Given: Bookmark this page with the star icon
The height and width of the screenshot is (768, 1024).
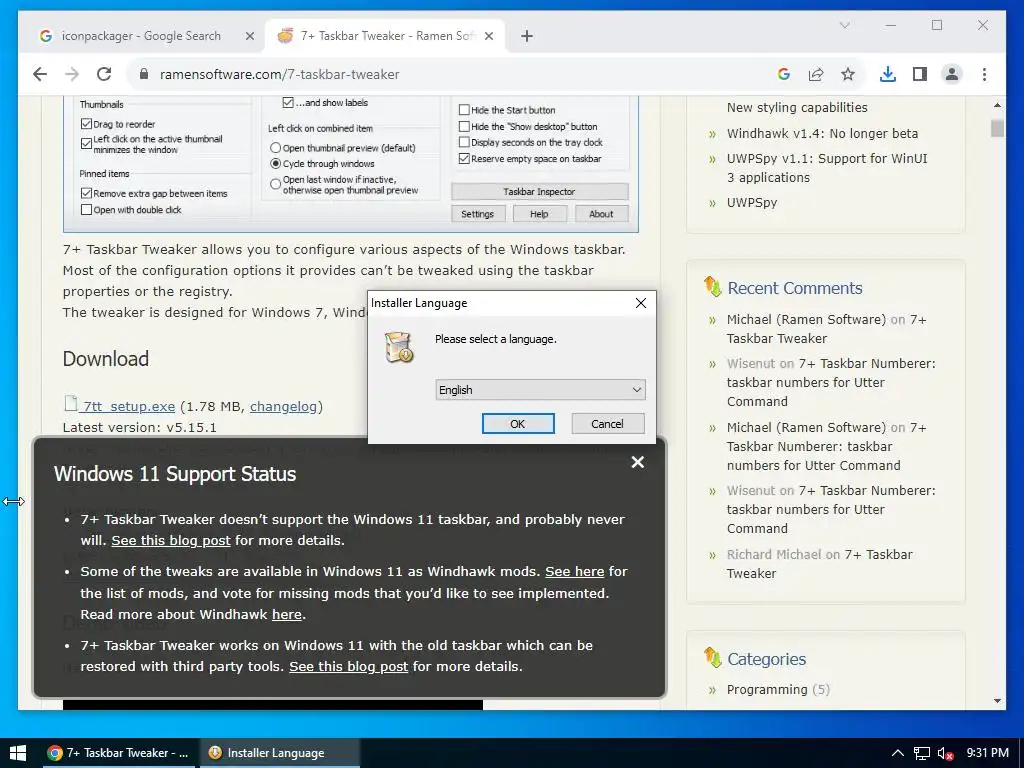Looking at the screenshot, I should pyautogui.click(x=848, y=74).
